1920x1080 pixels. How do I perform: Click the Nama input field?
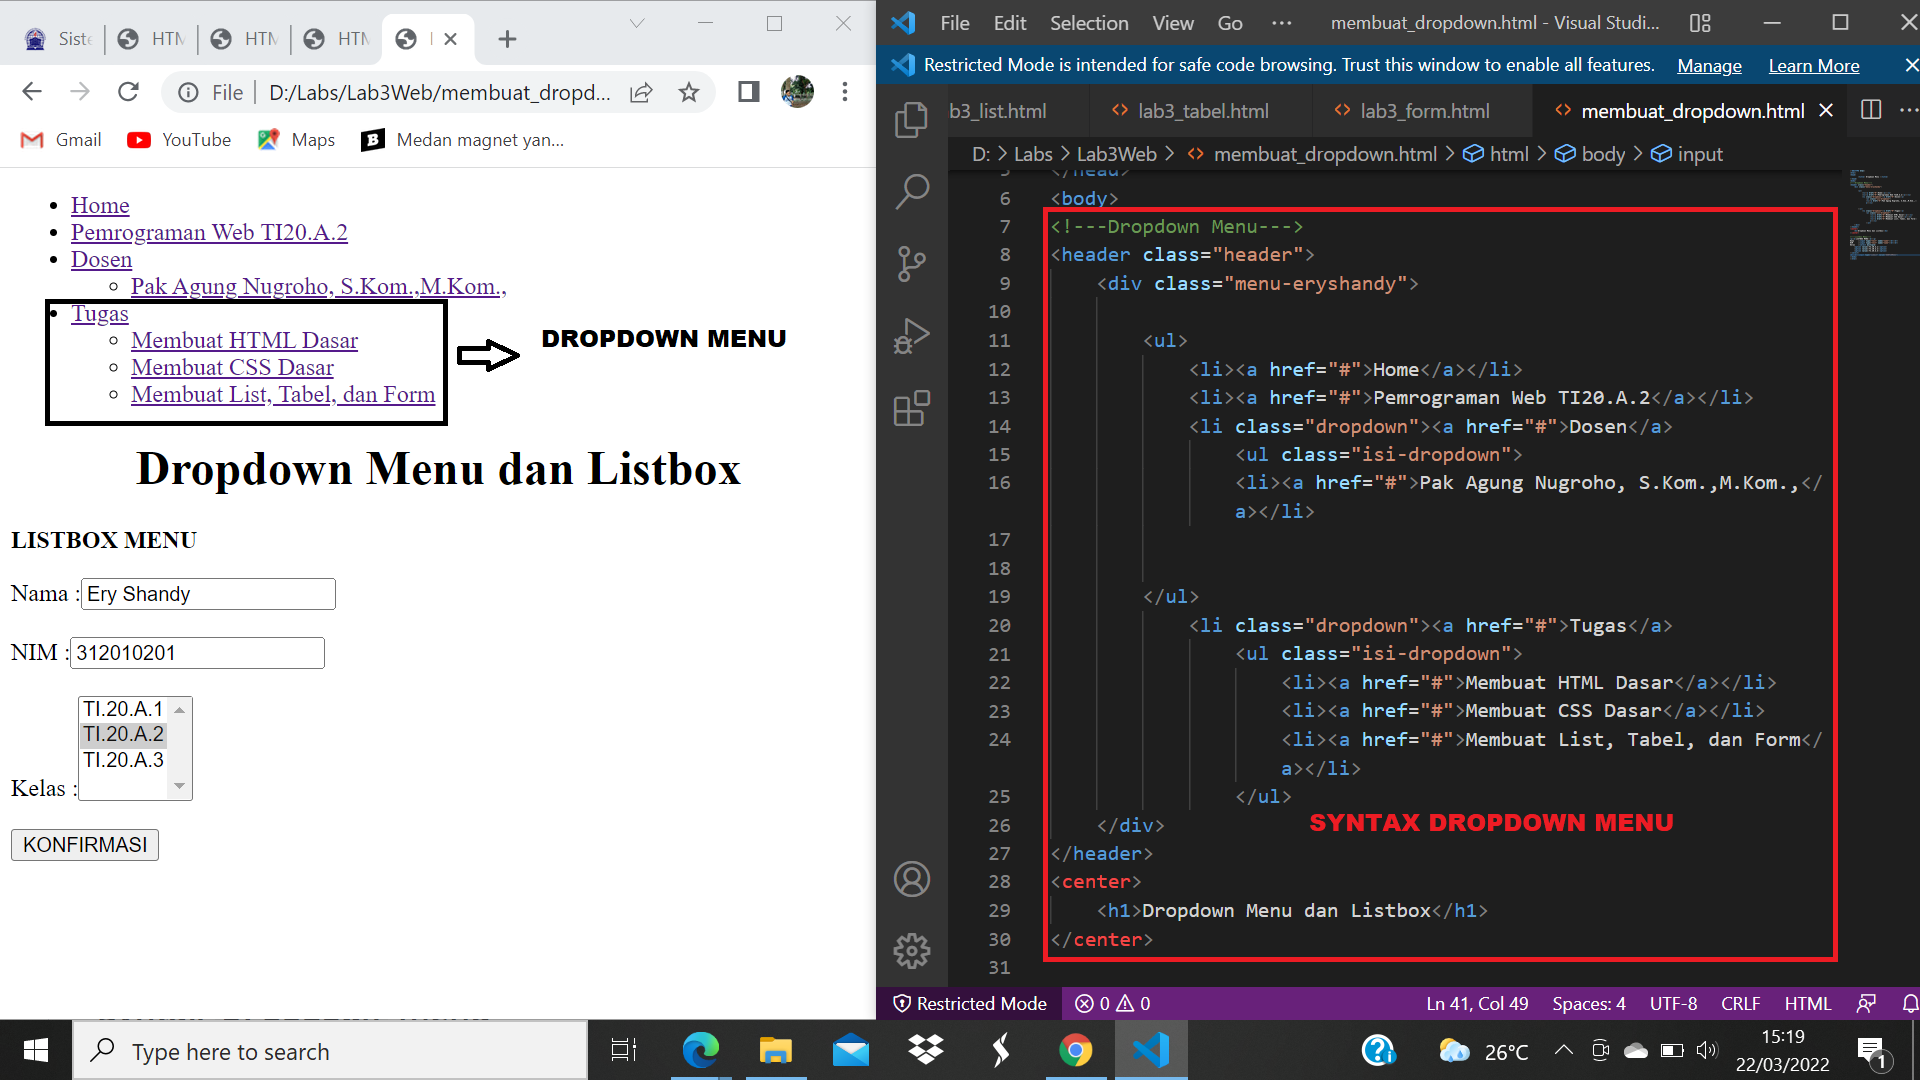point(207,593)
